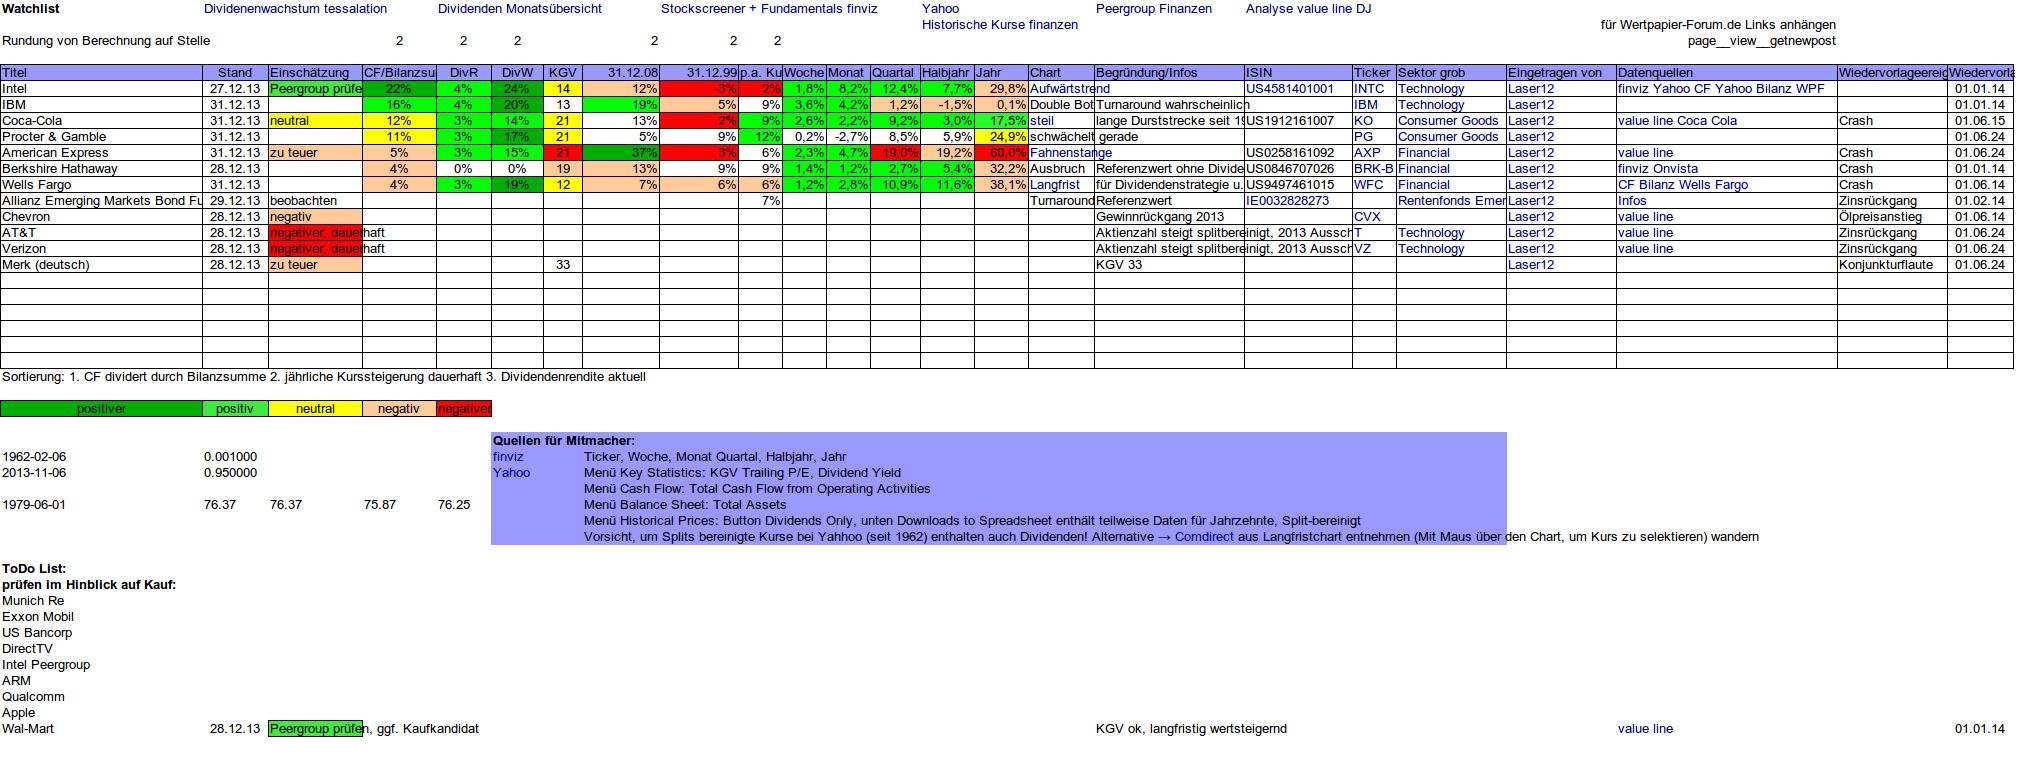Click the 'positiv' light green legend cell
The image size is (2026, 782).
tap(235, 409)
